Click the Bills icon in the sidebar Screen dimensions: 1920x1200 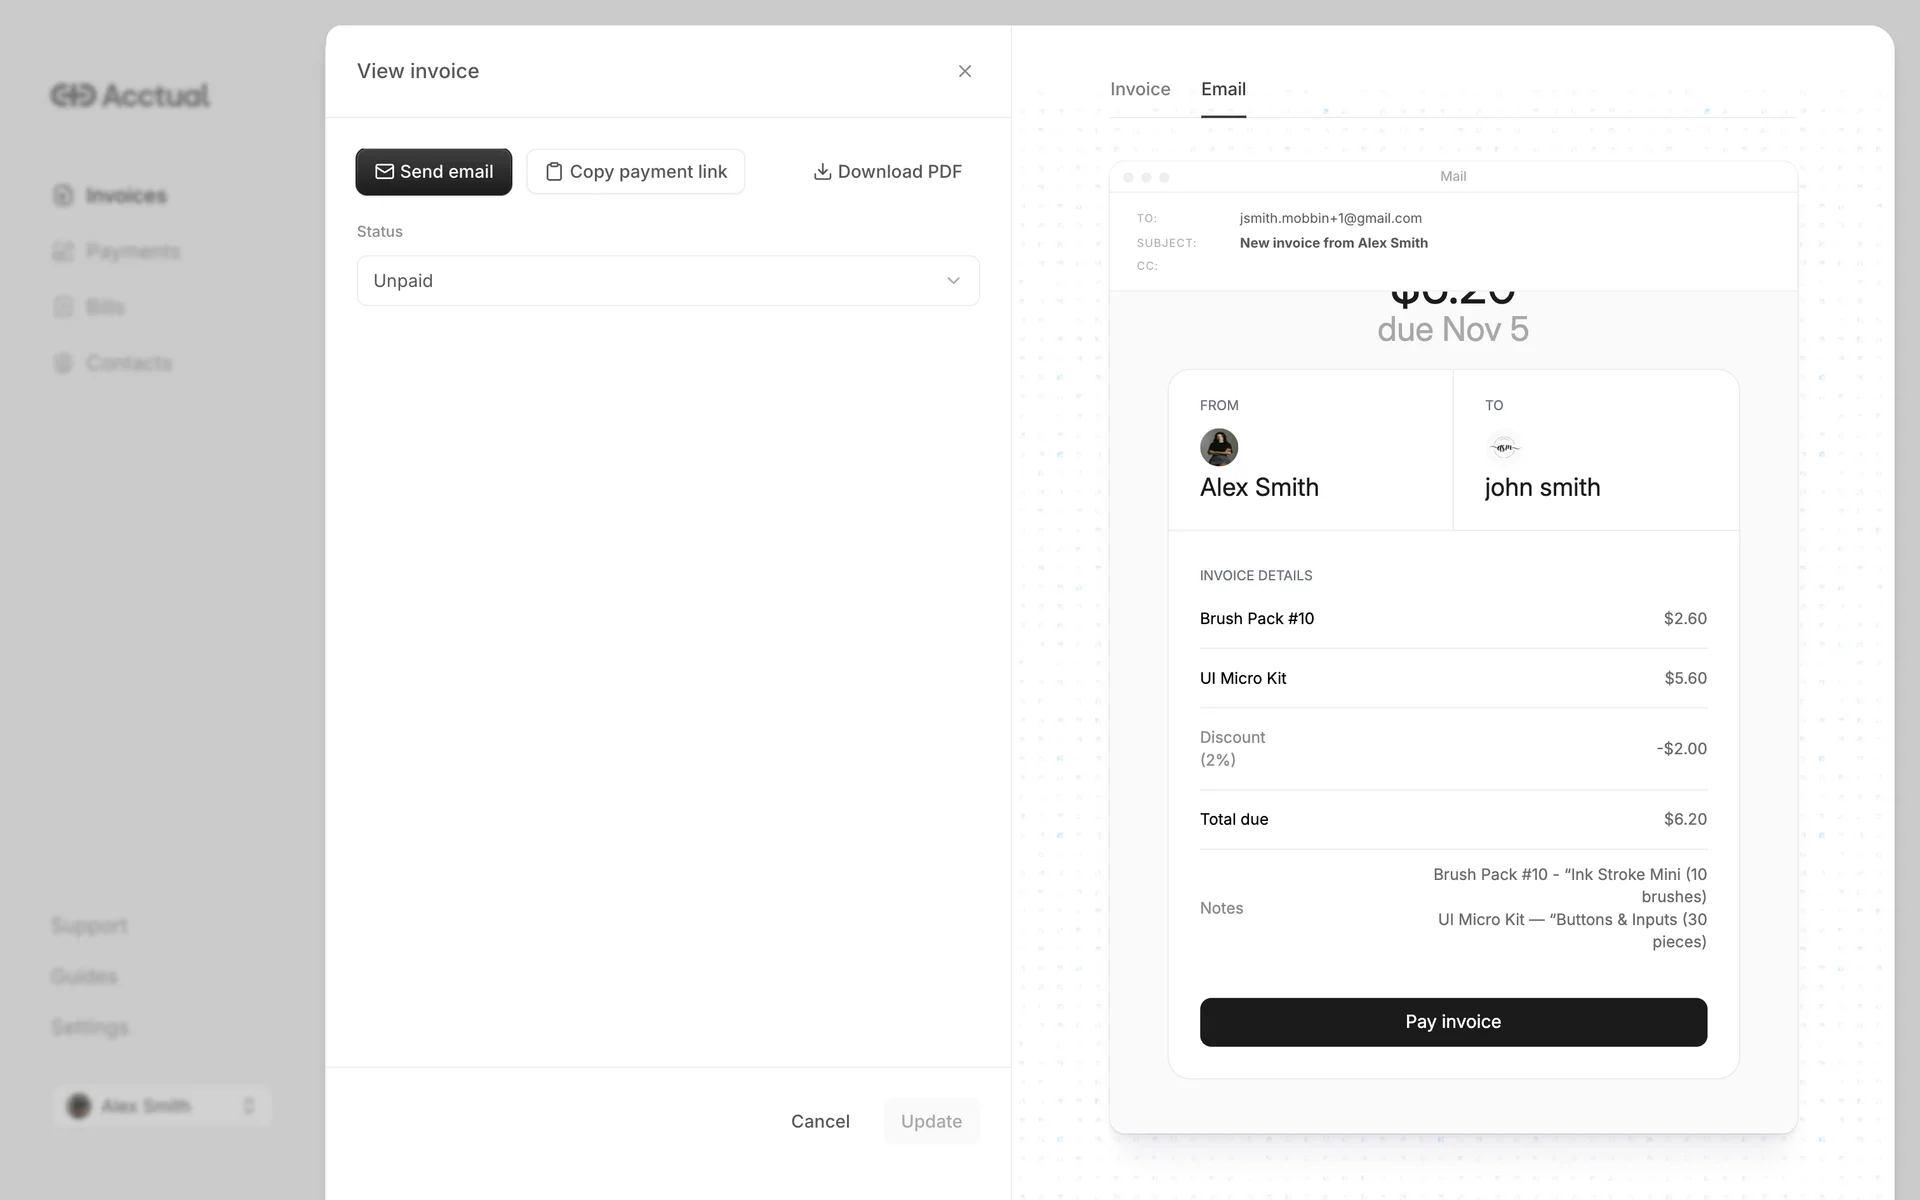coord(63,307)
